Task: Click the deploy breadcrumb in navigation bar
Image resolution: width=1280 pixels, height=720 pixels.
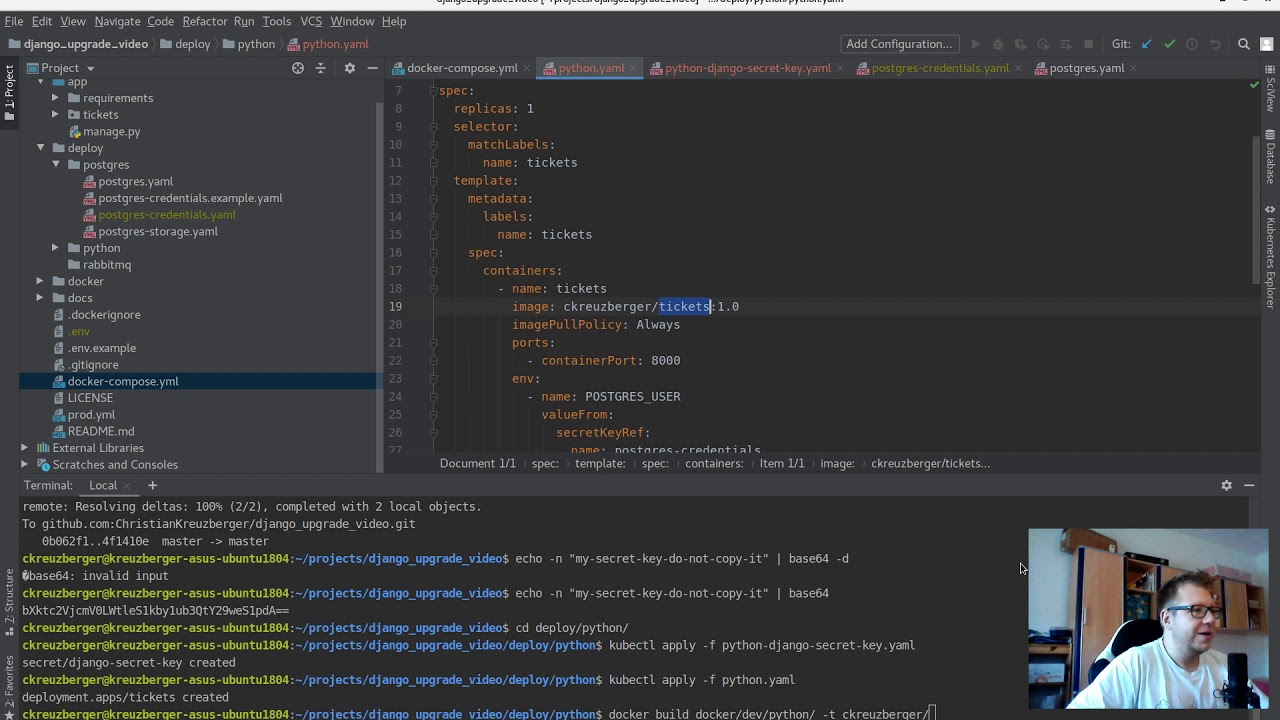Action: pos(193,44)
